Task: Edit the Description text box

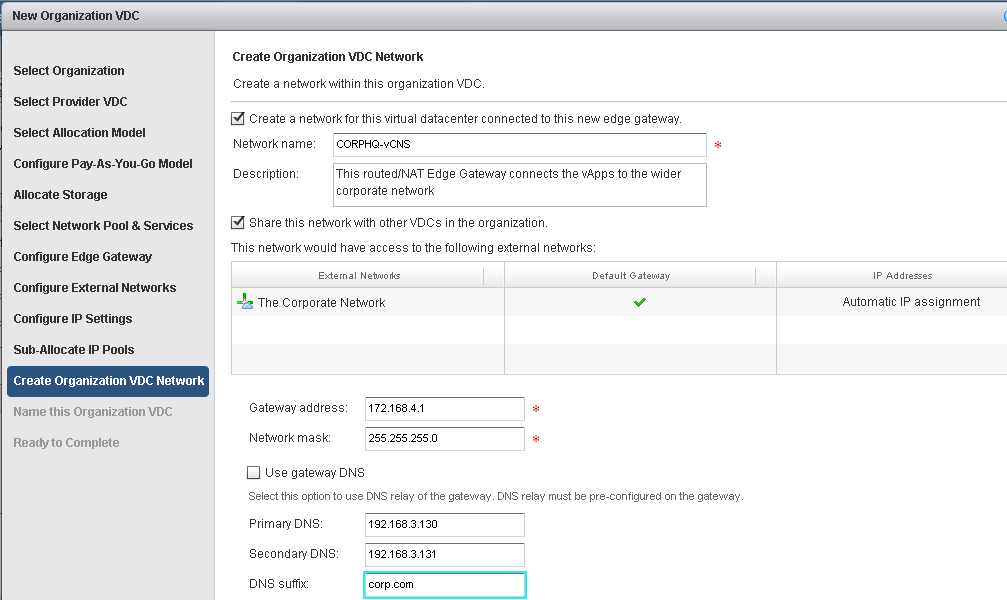Action: click(519, 184)
